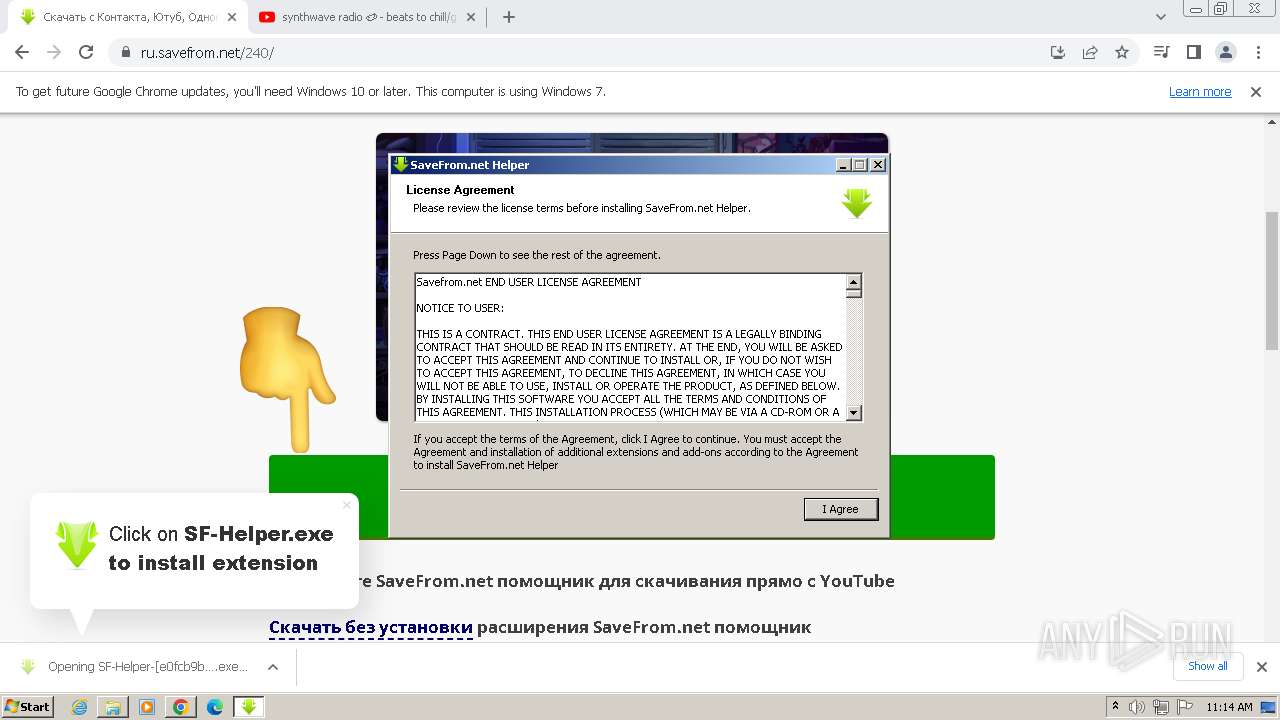Close the SF-Helper.exe install hint popup
The height and width of the screenshot is (720, 1280).
coord(347,505)
